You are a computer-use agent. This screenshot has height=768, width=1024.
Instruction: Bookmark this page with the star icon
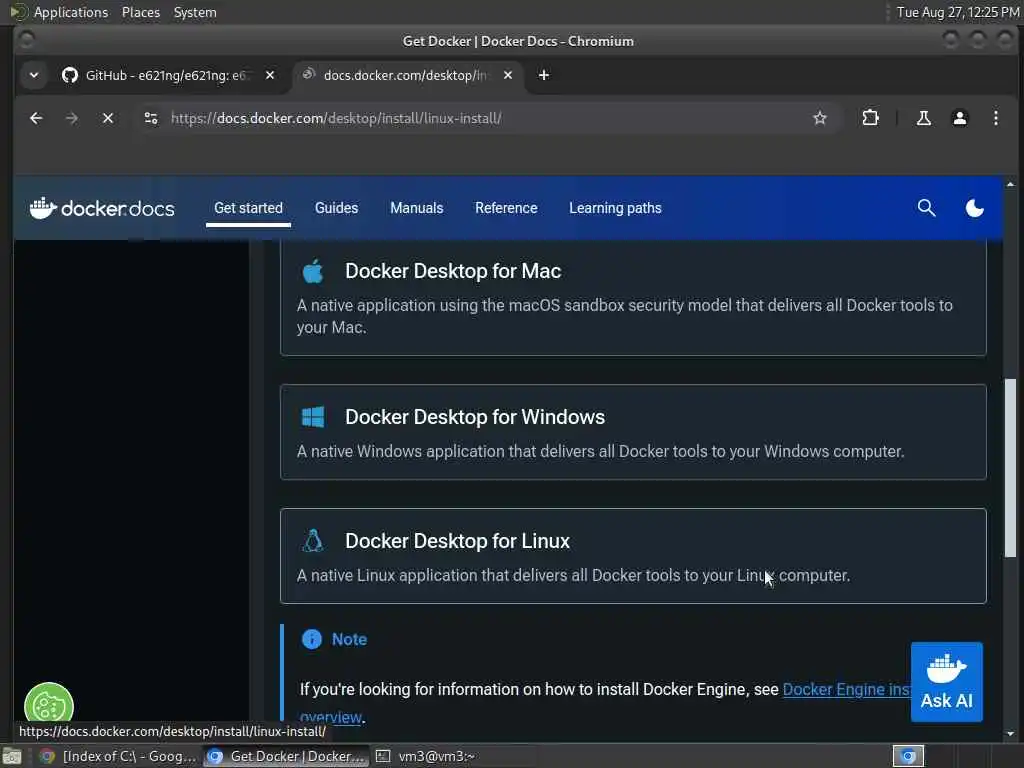point(820,118)
